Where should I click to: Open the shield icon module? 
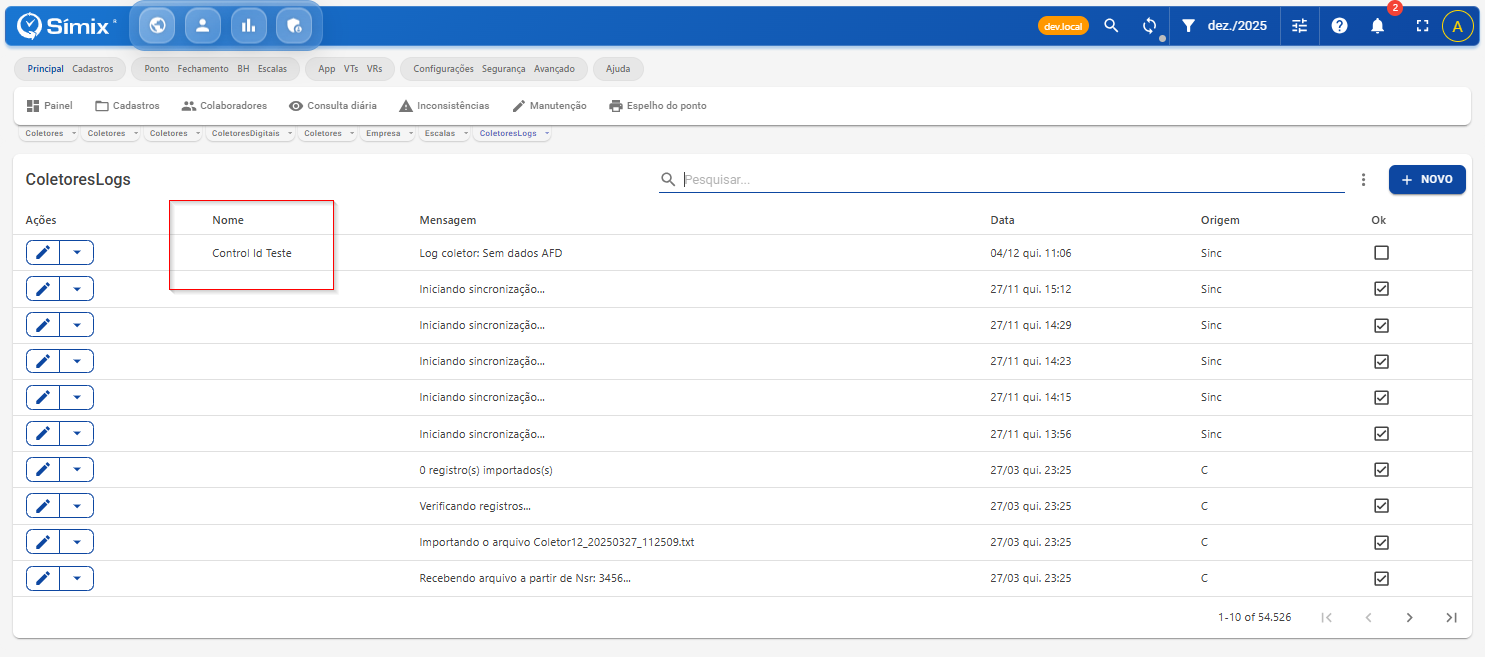click(294, 26)
